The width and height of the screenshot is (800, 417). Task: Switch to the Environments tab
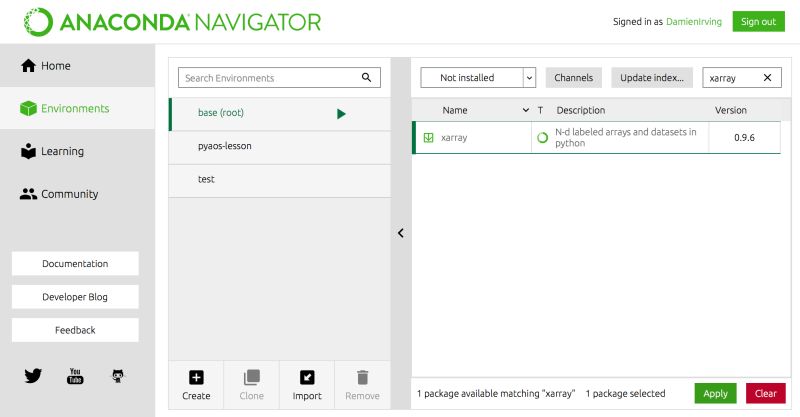78,108
